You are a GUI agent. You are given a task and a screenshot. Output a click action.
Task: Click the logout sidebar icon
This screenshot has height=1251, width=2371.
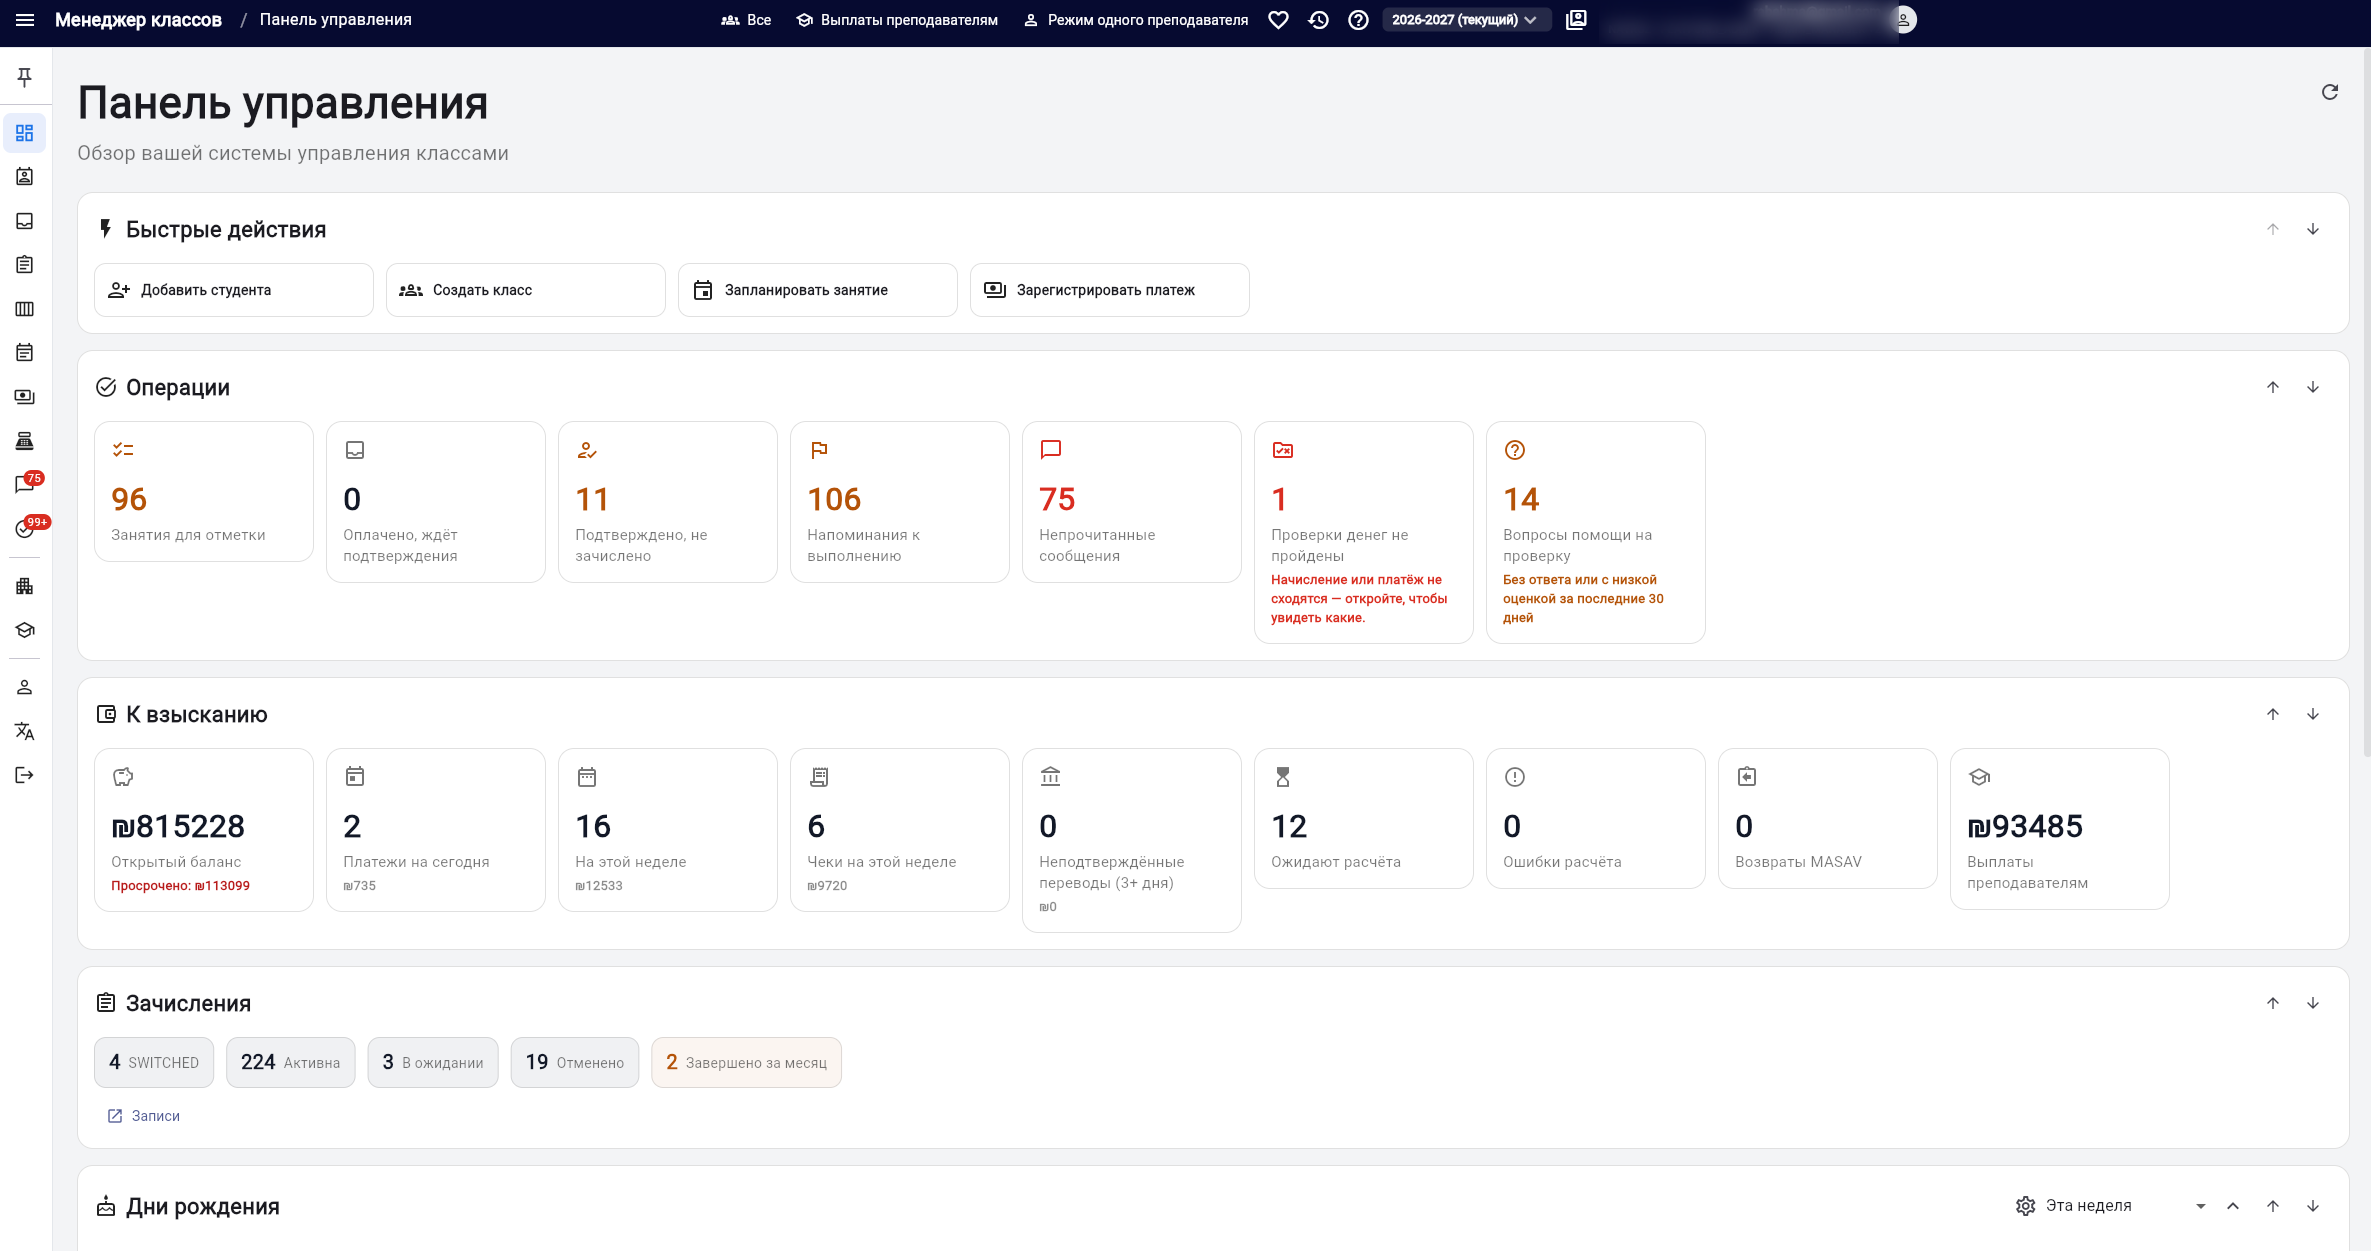[x=25, y=775]
